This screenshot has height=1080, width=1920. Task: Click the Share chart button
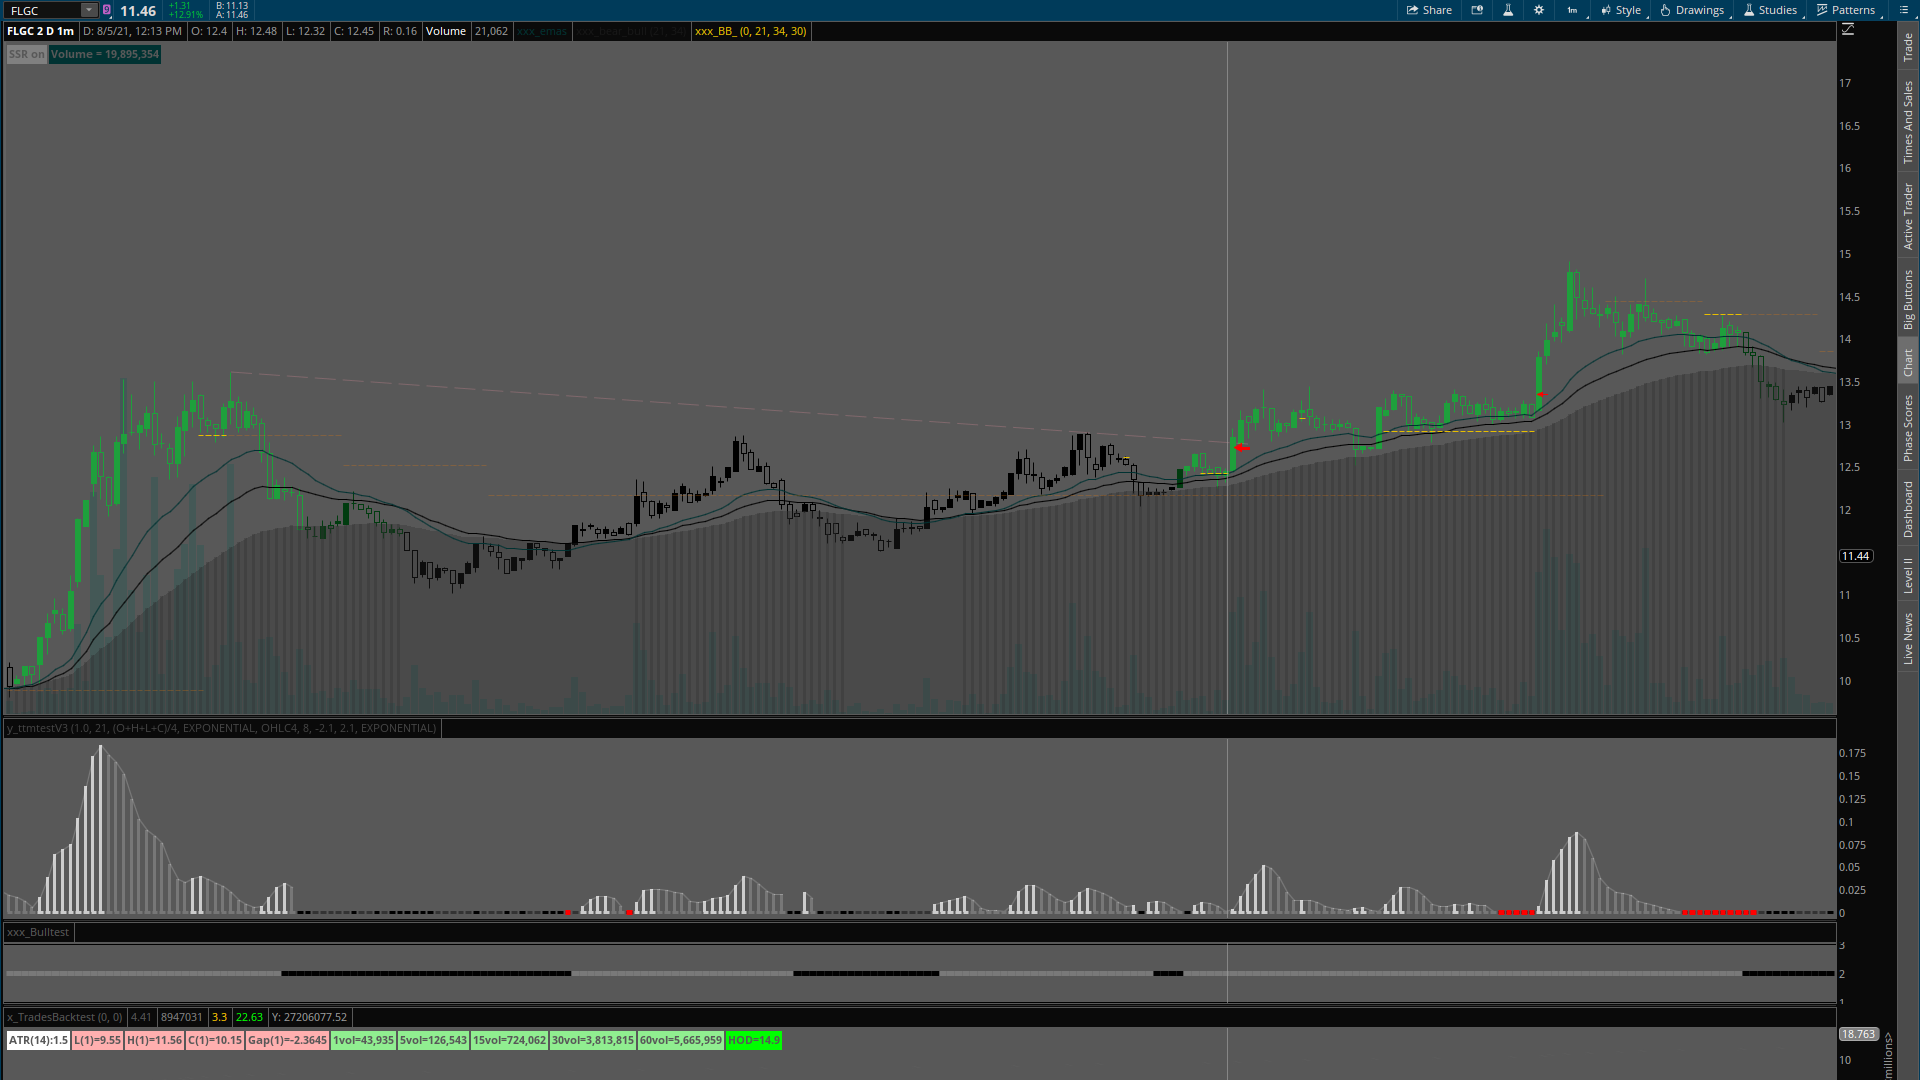pyautogui.click(x=1429, y=10)
